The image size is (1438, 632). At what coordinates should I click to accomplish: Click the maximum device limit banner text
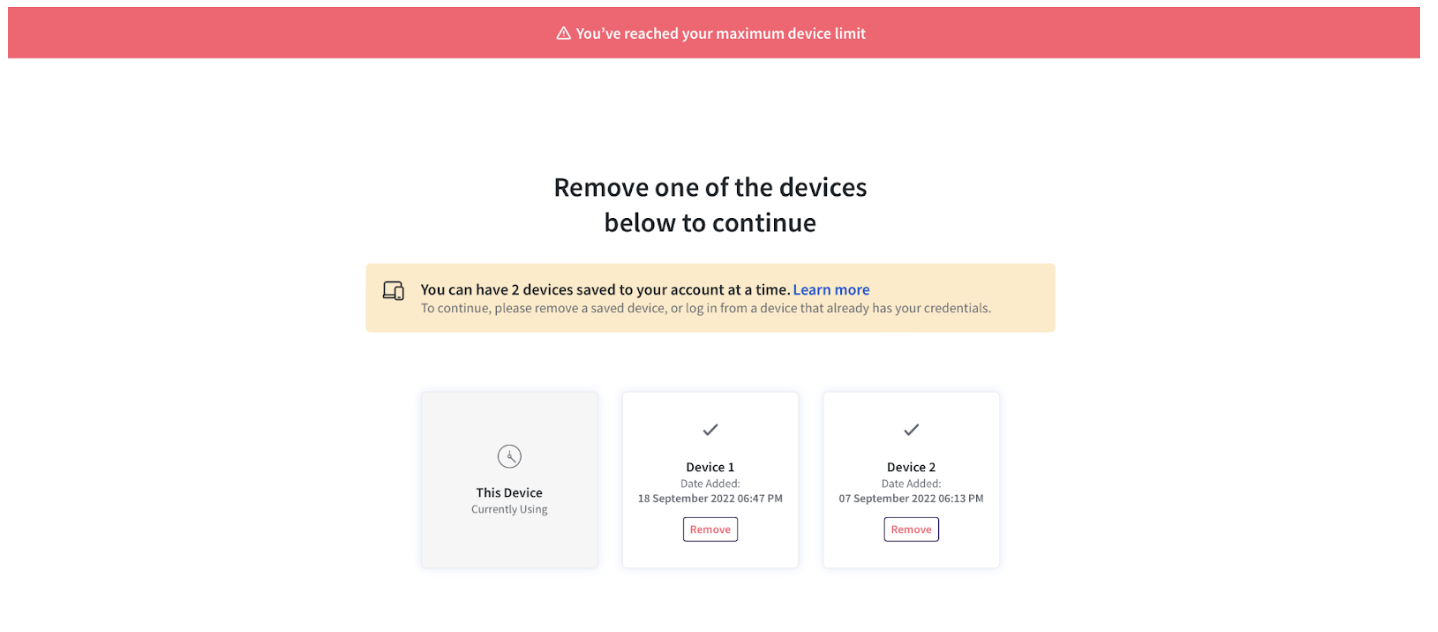720,33
